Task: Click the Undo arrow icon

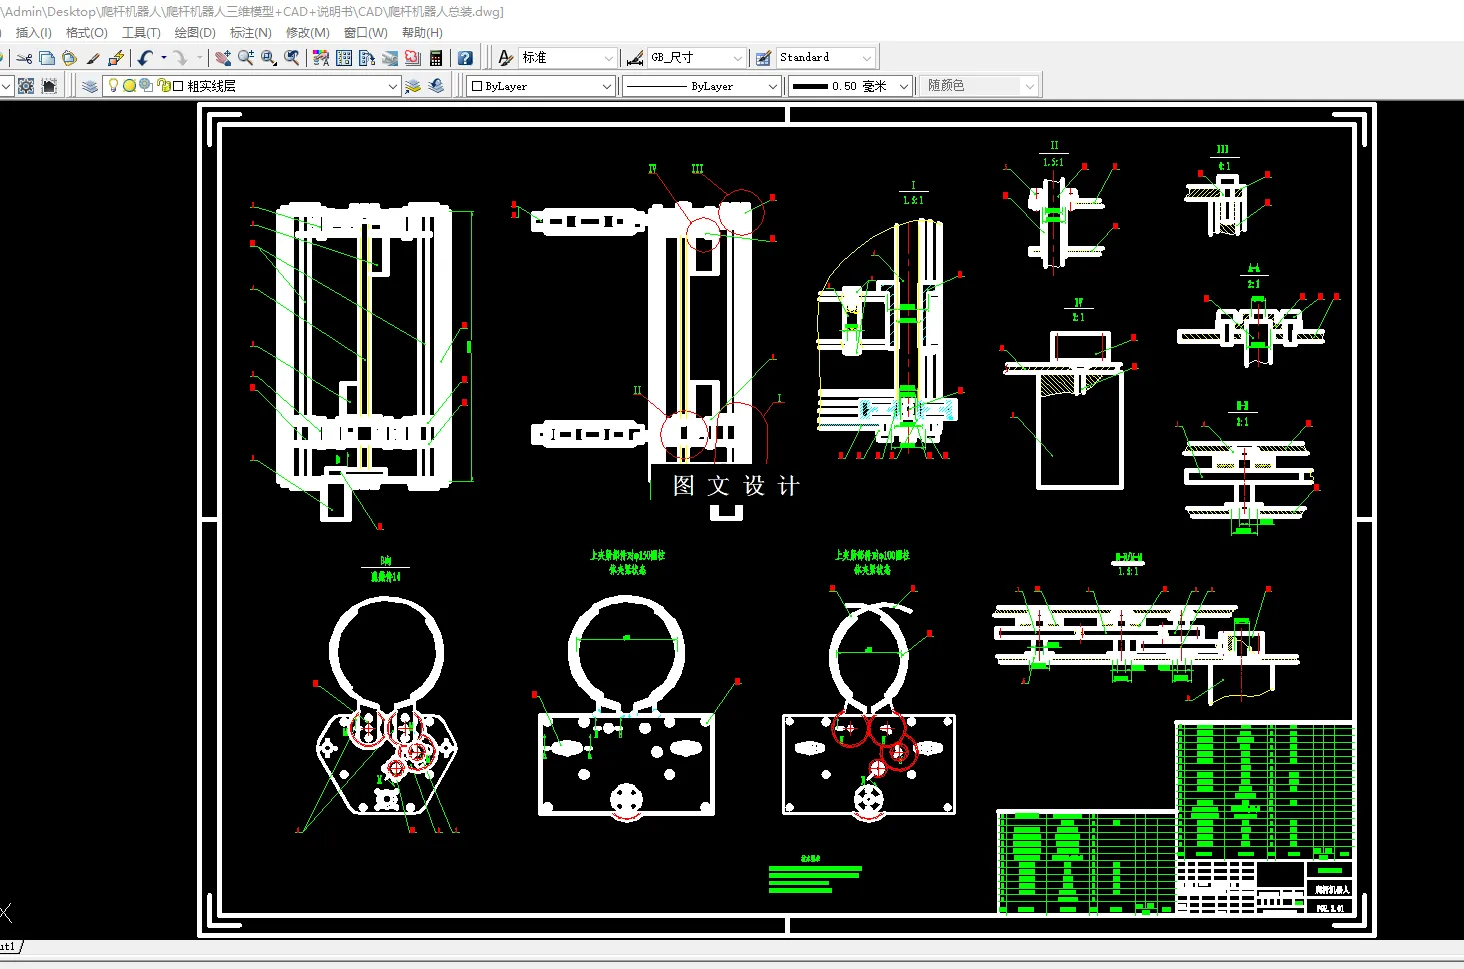Action: click(146, 58)
